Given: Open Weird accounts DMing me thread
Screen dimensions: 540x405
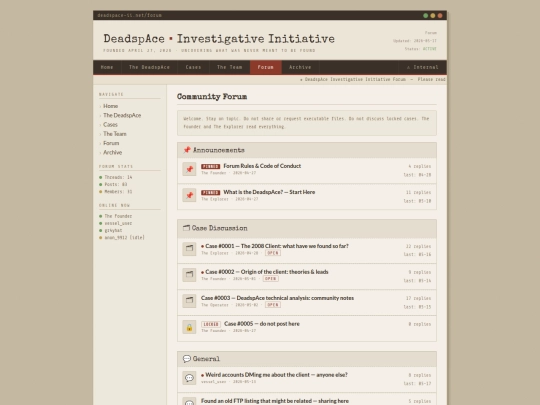Looking at the screenshot, I should tap(277, 375).
